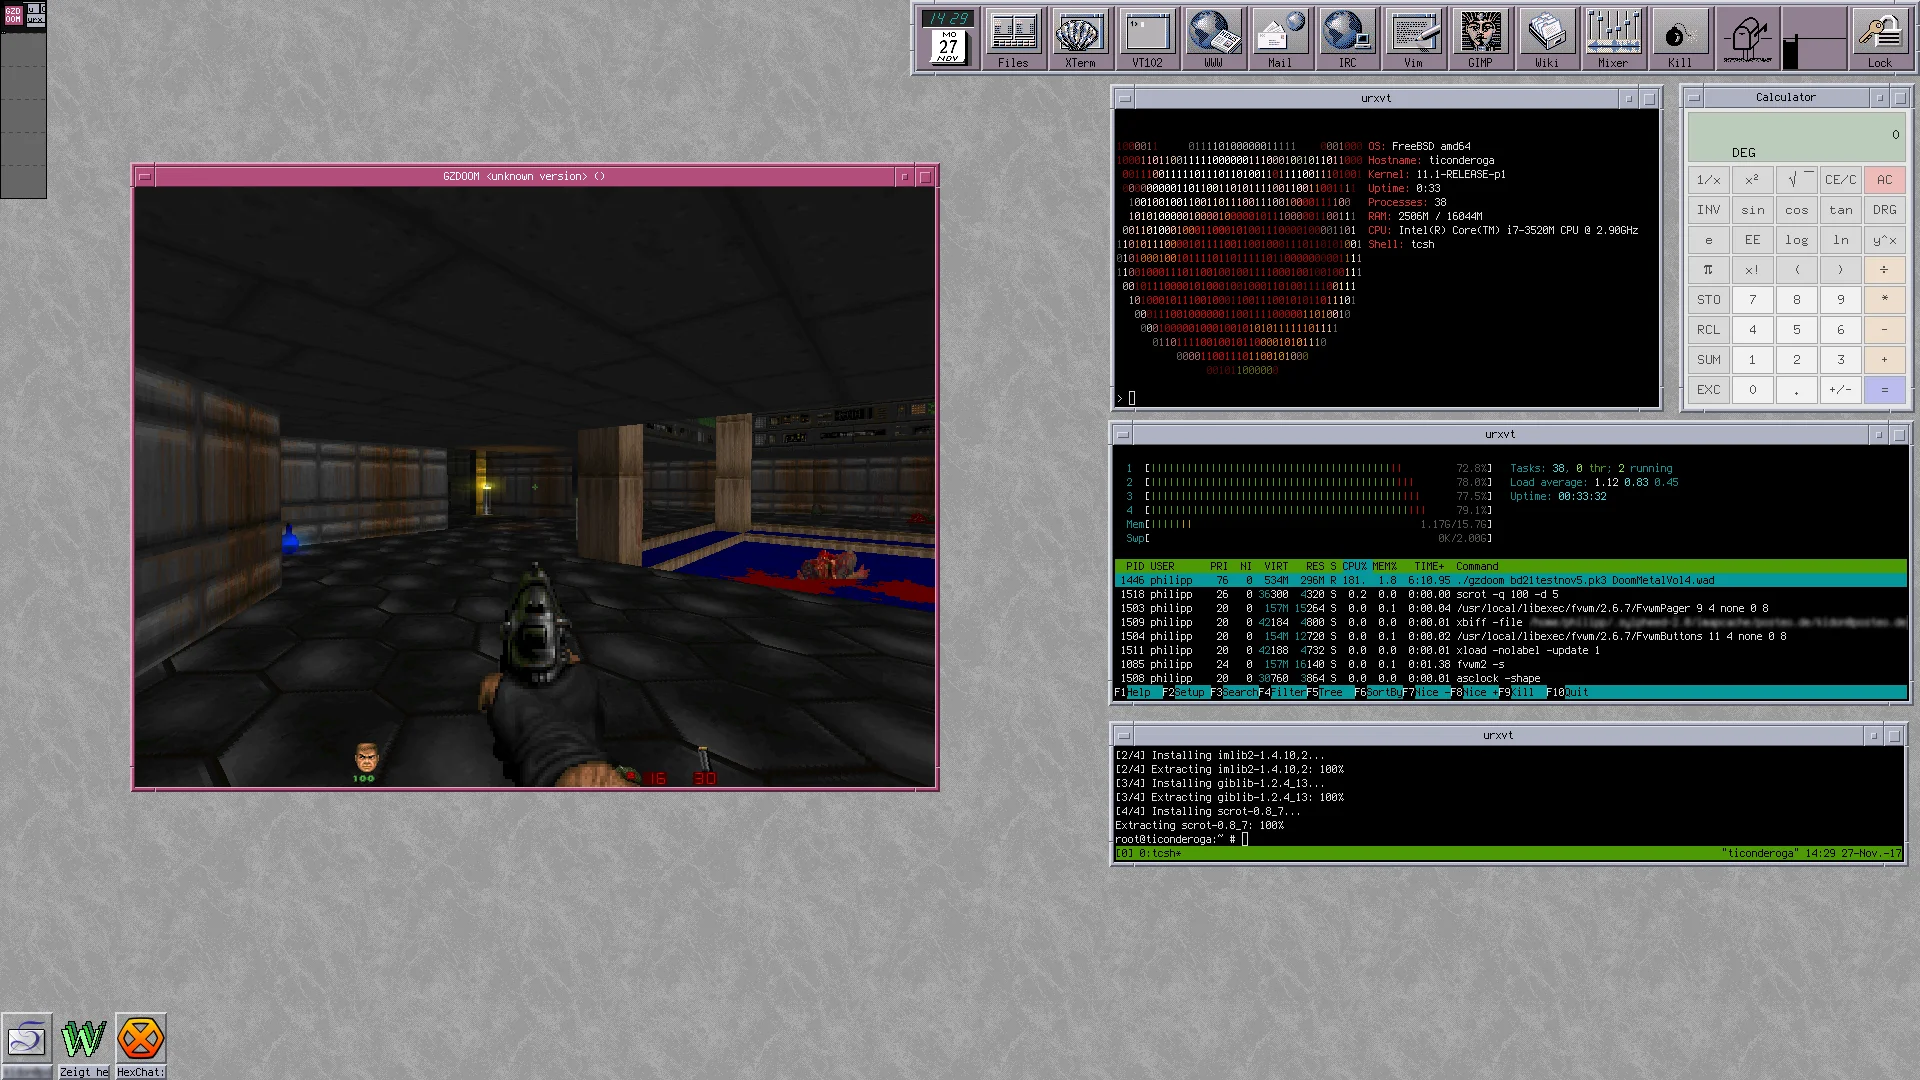Select the gzdoom process row in htop
The width and height of the screenshot is (1920, 1080).
pos(1510,580)
